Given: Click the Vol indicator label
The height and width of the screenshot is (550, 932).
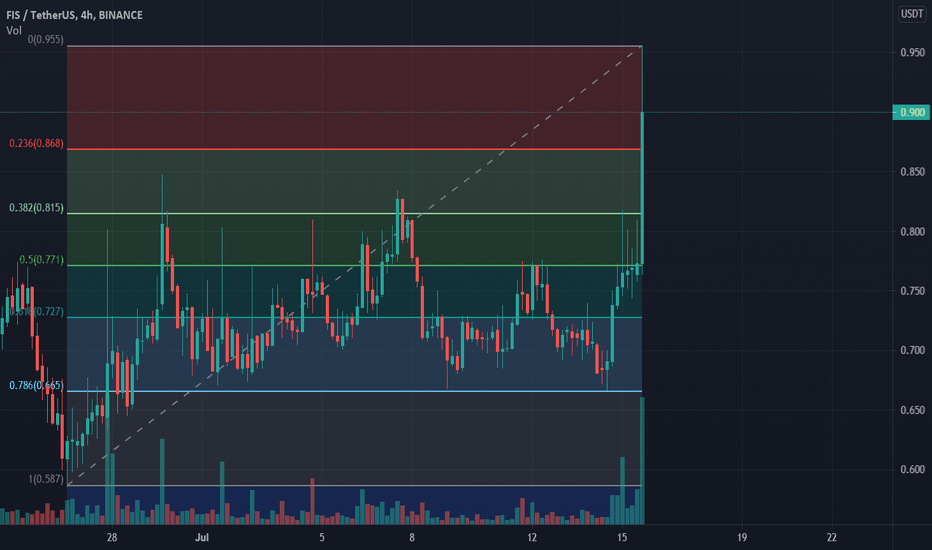Looking at the screenshot, I should point(14,30).
